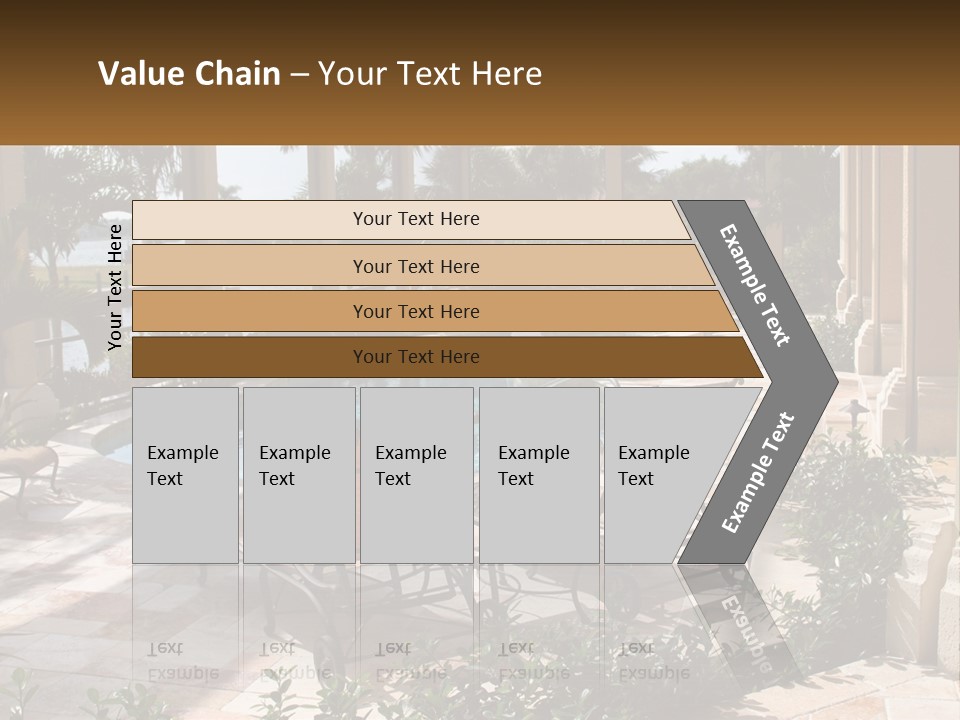Click the middle gray "Example Text" box
Image resolution: width=960 pixels, height=720 pixels.
pyautogui.click(x=415, y=475)
